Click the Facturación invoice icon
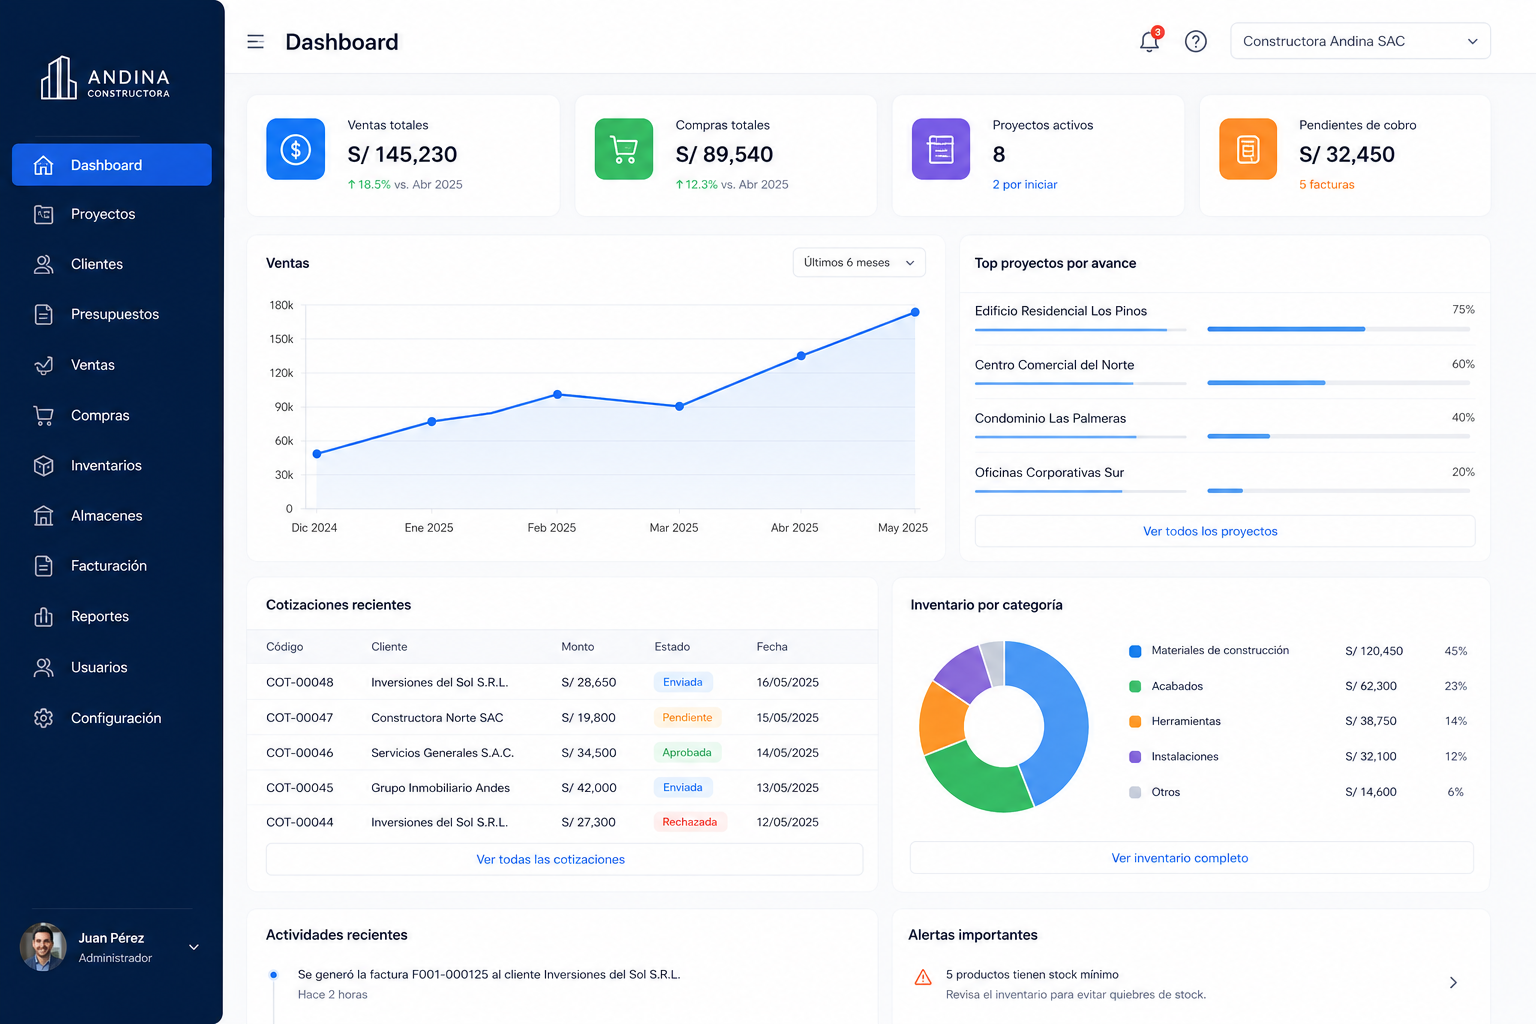 [x=43, y=566]
